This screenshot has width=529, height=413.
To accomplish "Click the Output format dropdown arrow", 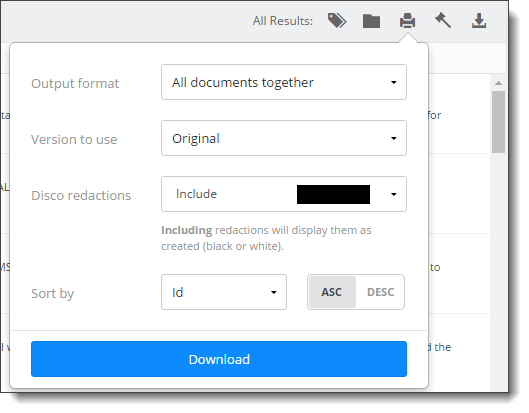I will [x=394, y=82].
